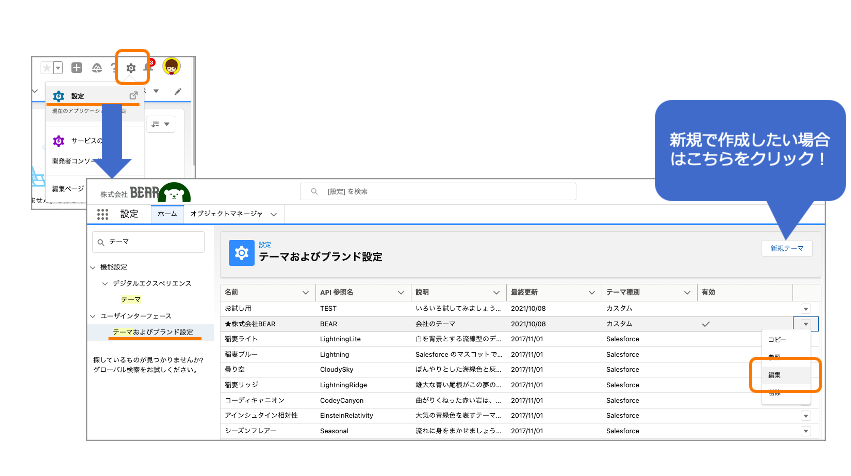The width and height of the screenshot is (851, 476).
Task: Open the sort button dropdown in small window
Action: [x=161, y=124]
